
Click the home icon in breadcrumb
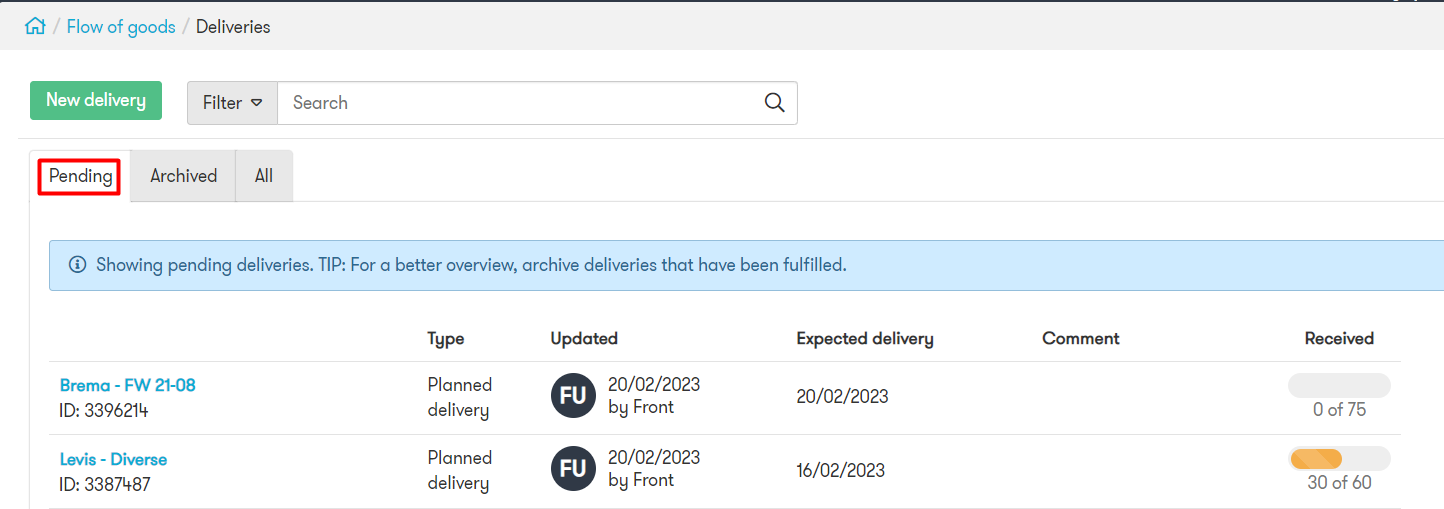coord(35,27)
